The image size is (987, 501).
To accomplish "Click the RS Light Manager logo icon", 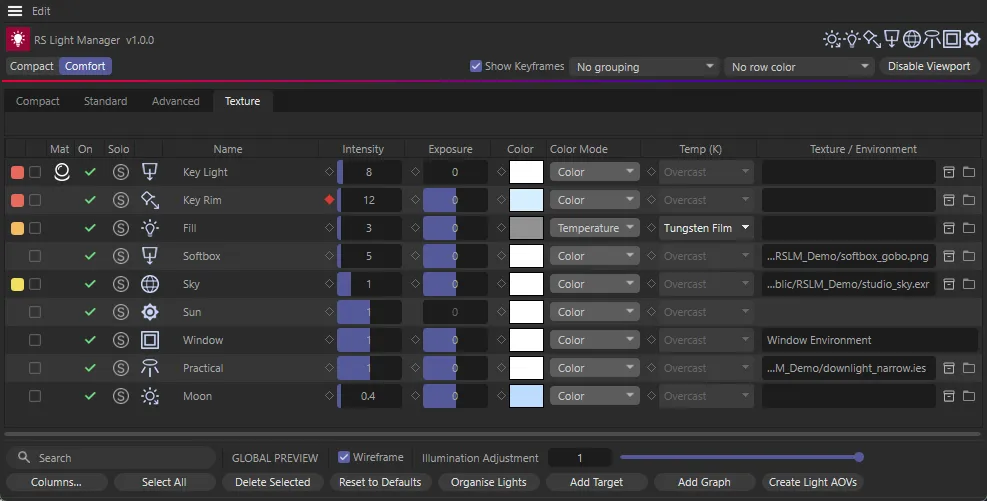I will (x=18, y=39).
